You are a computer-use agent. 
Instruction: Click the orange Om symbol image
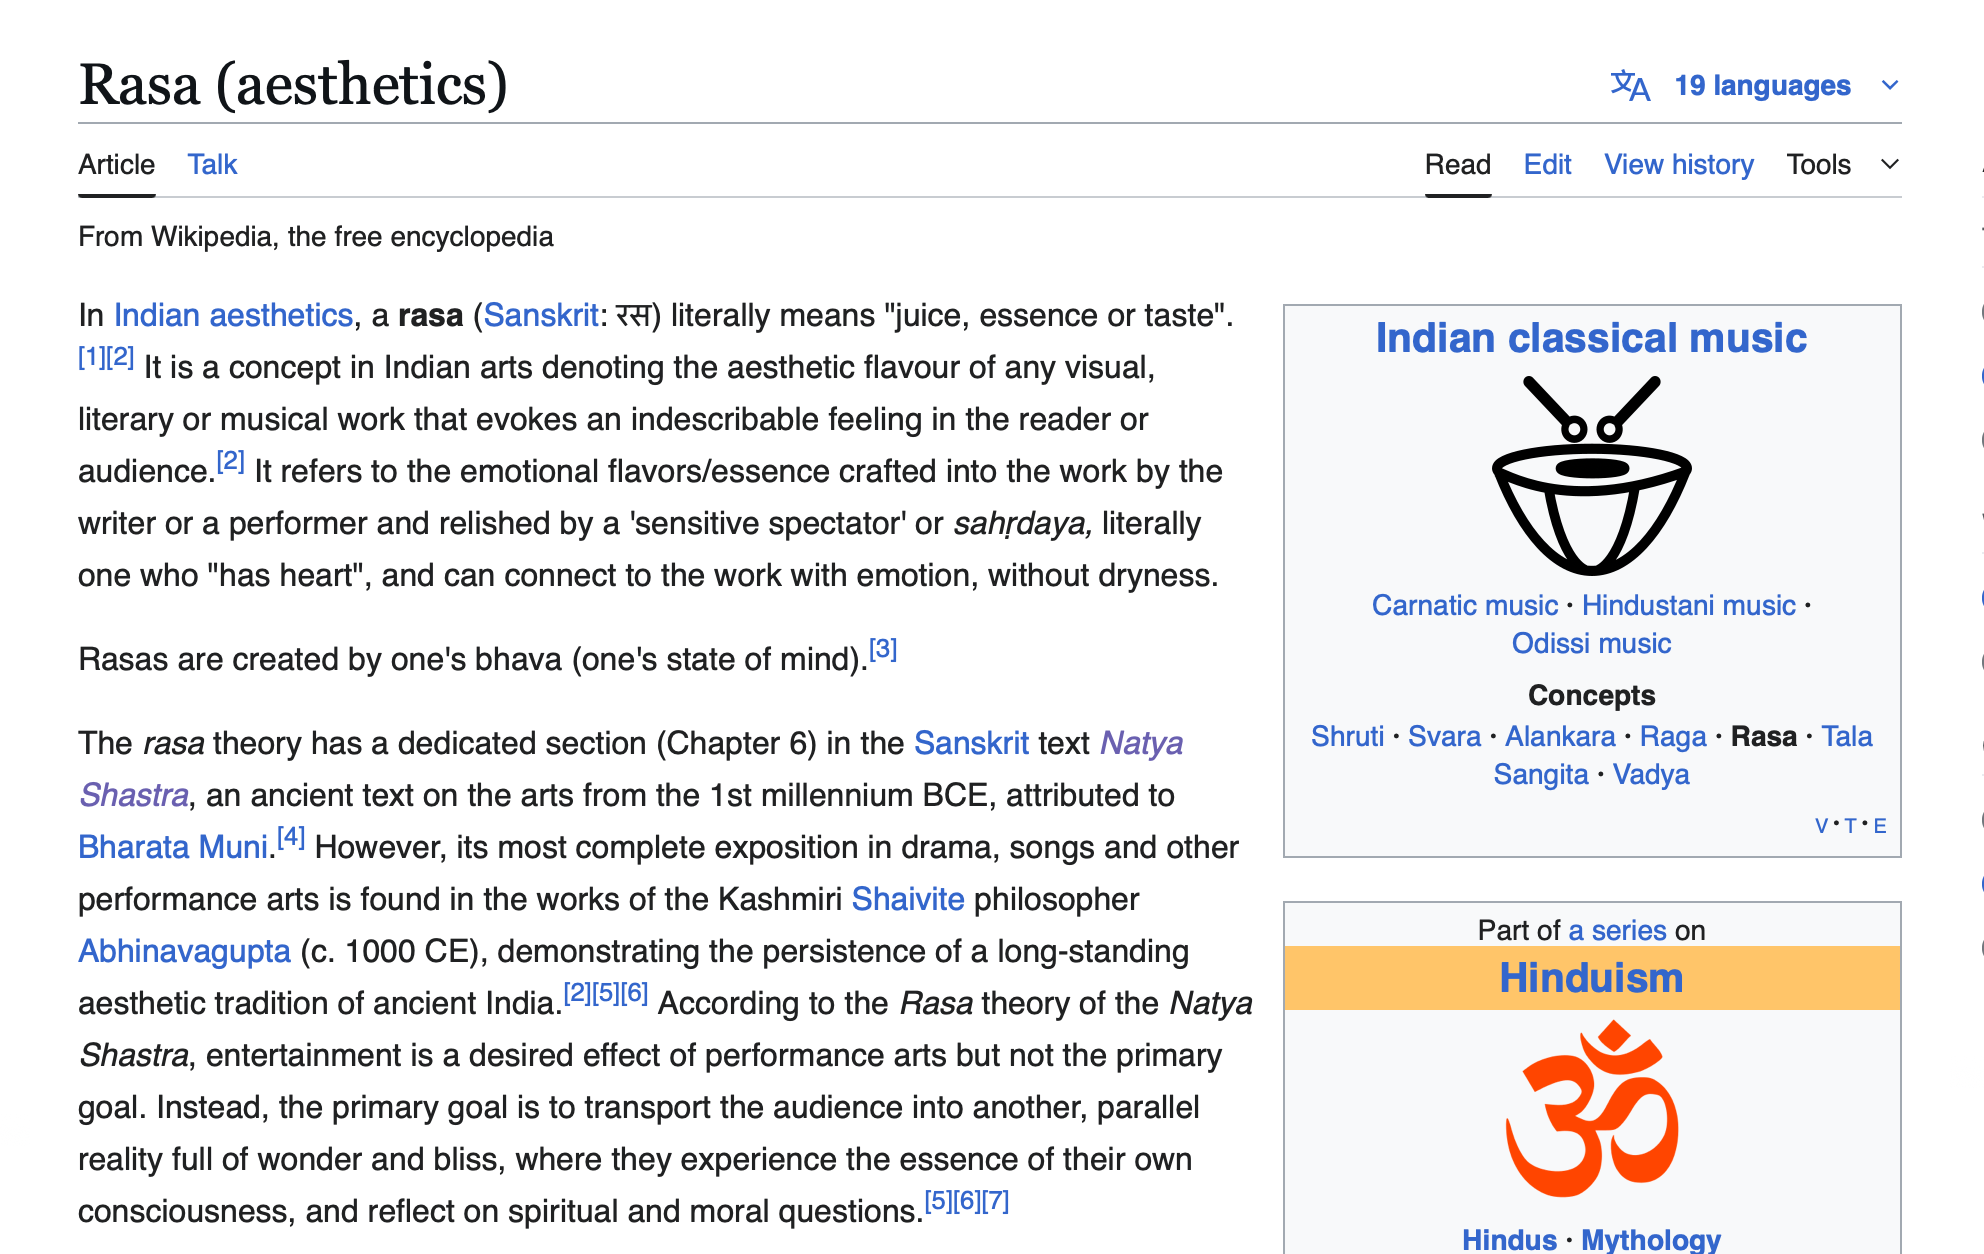(x=1591, y=1110)
